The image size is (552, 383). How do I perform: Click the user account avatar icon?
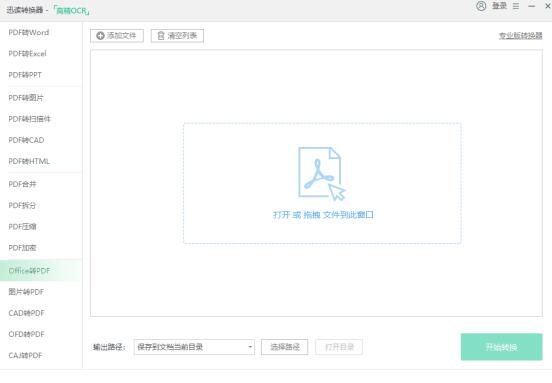[481, 6]
